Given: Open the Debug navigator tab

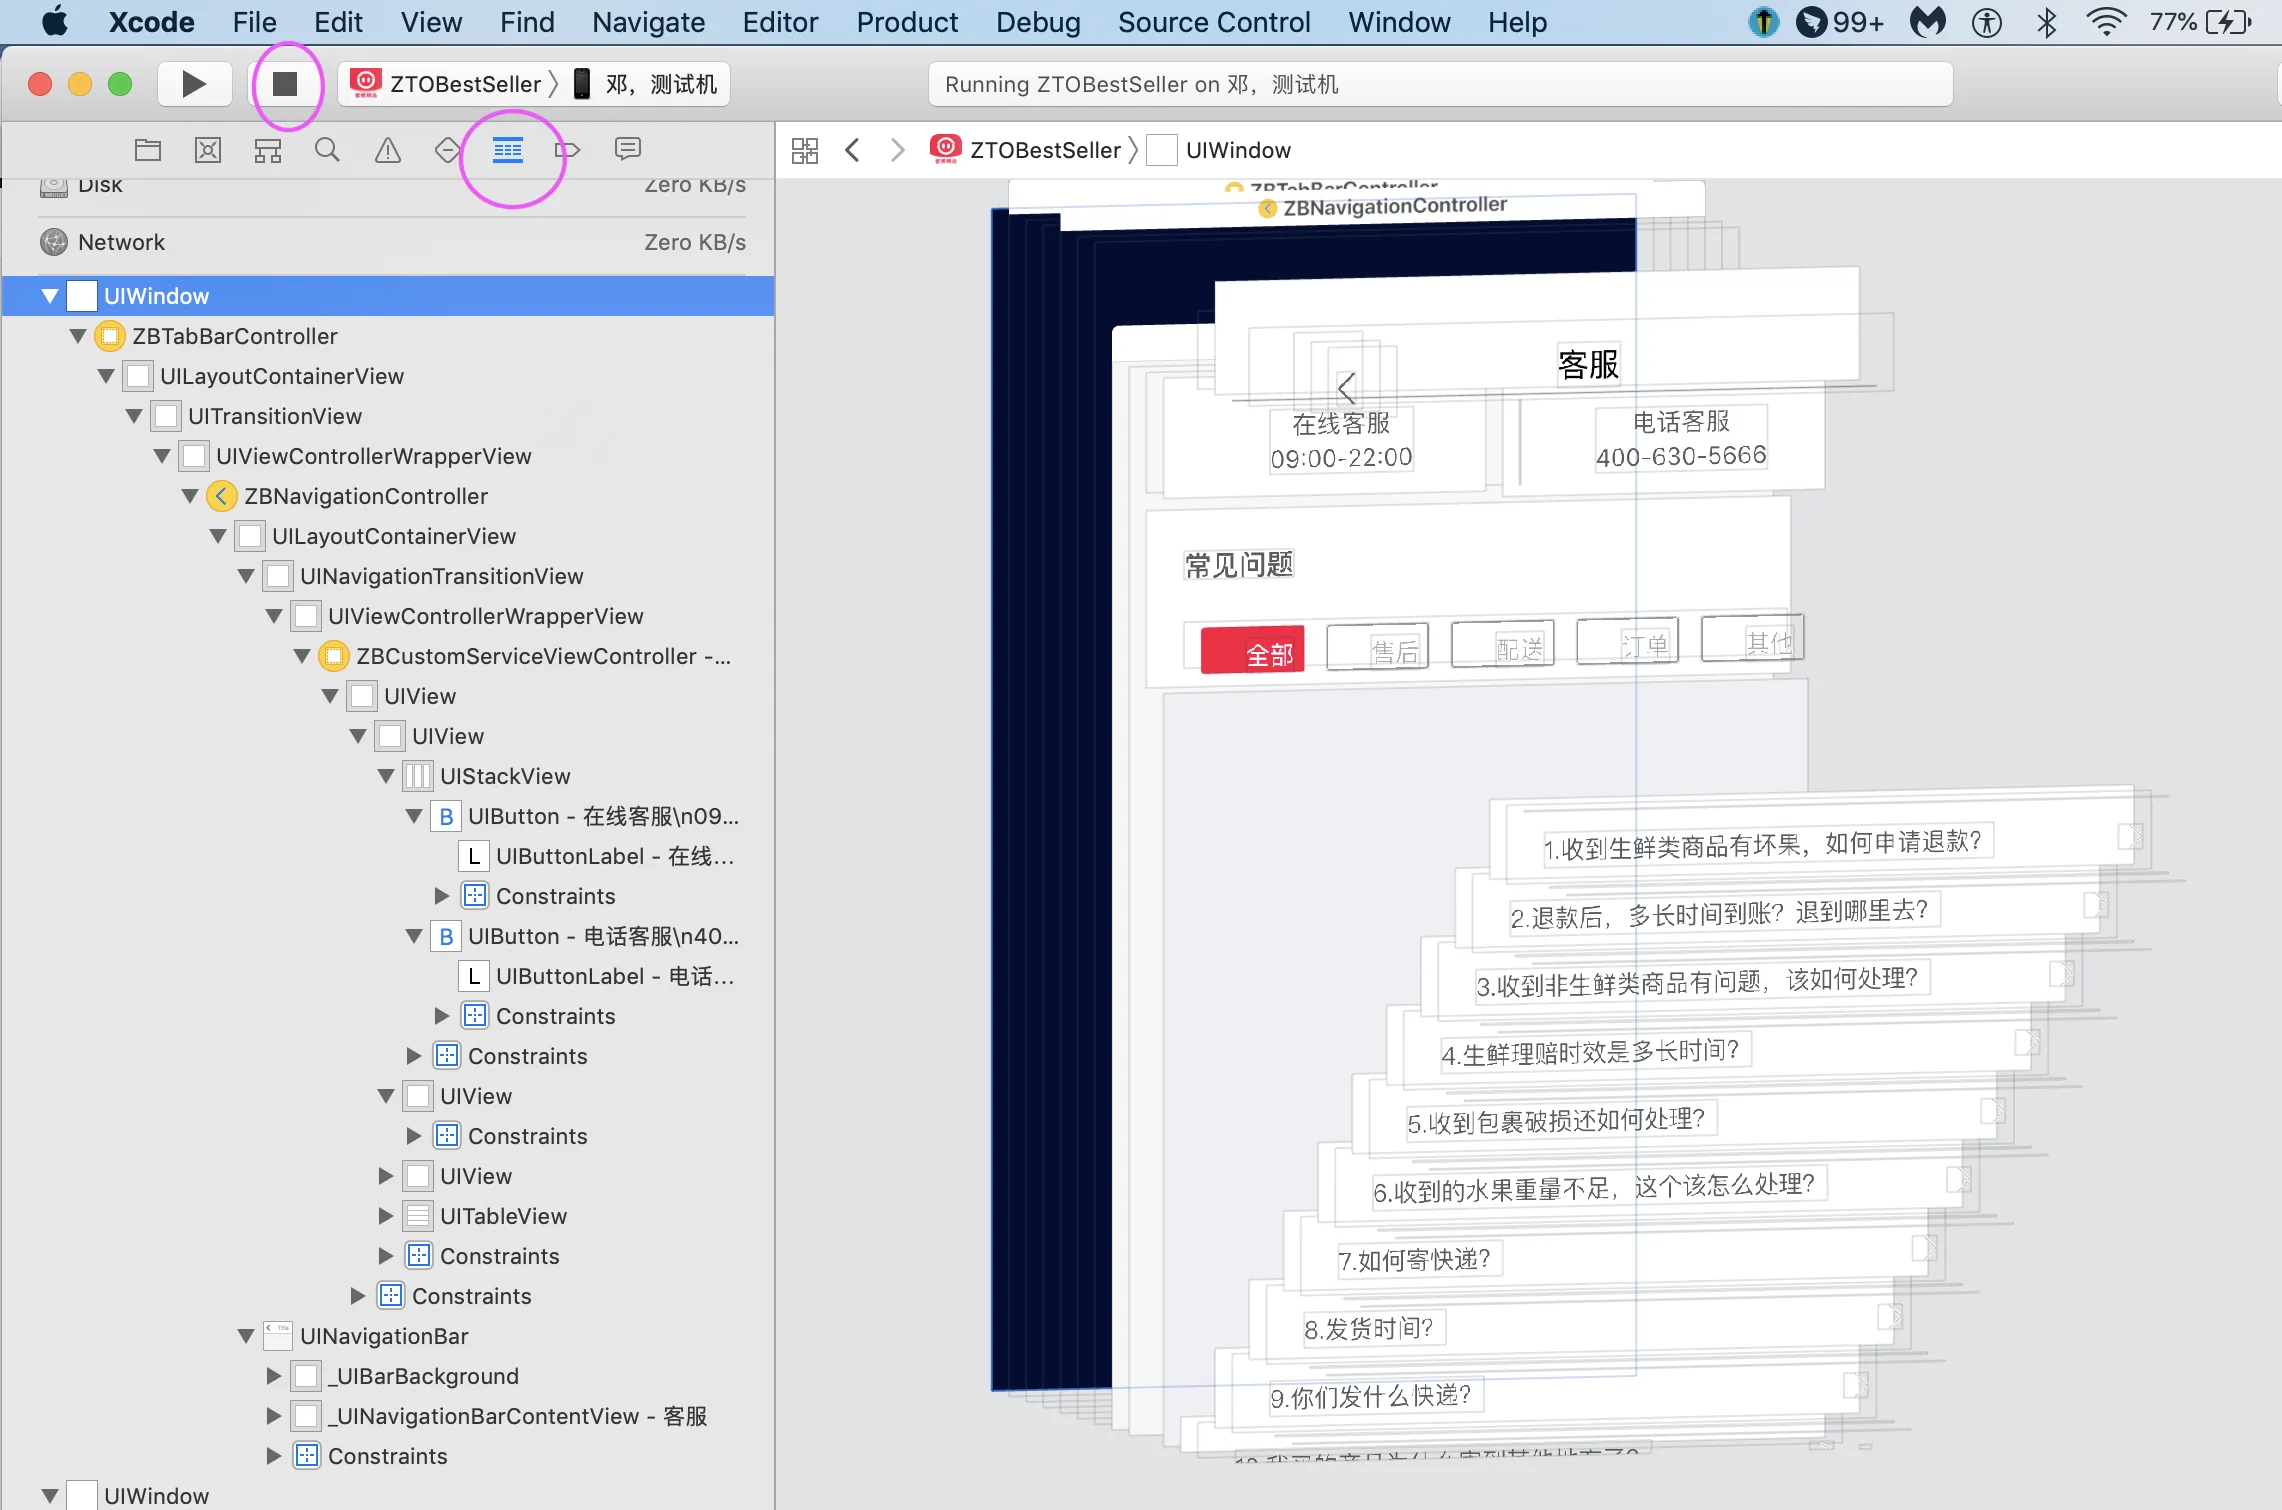Looking at the screenshot, I should click(x=508, y=150).
